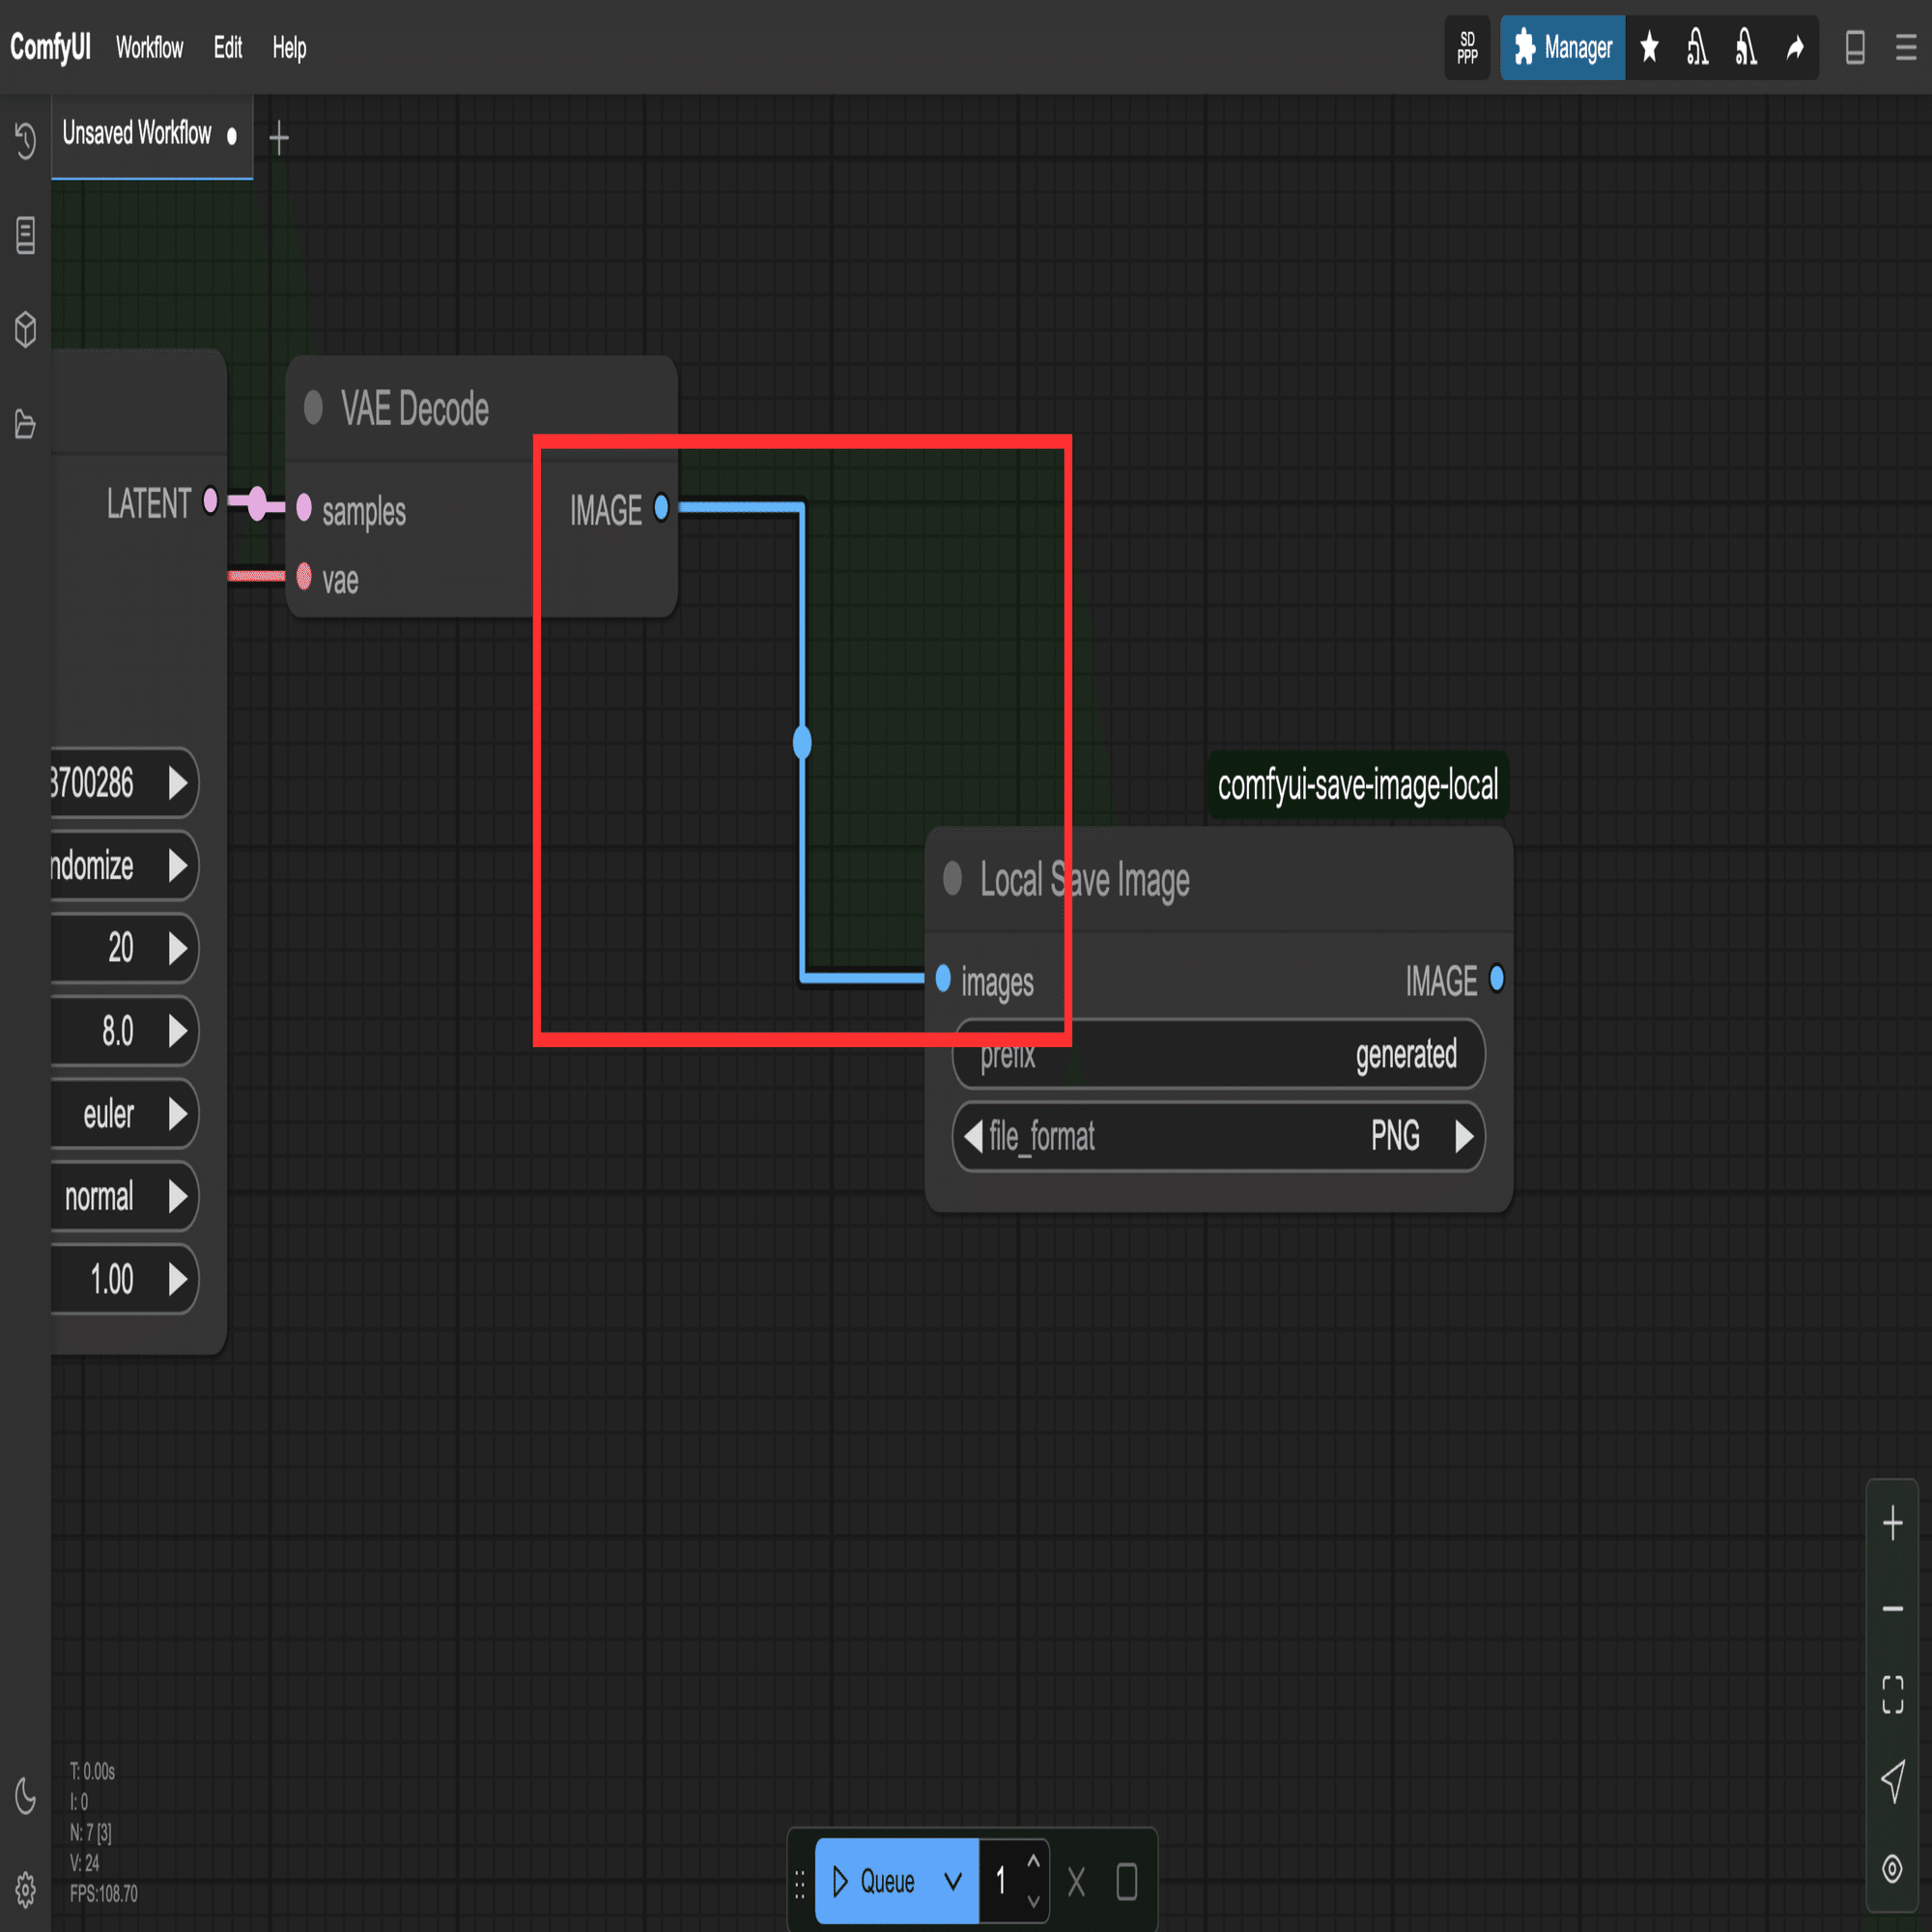
Task: Collapse the VAE Decode node dot
Action: pos(313,407)
